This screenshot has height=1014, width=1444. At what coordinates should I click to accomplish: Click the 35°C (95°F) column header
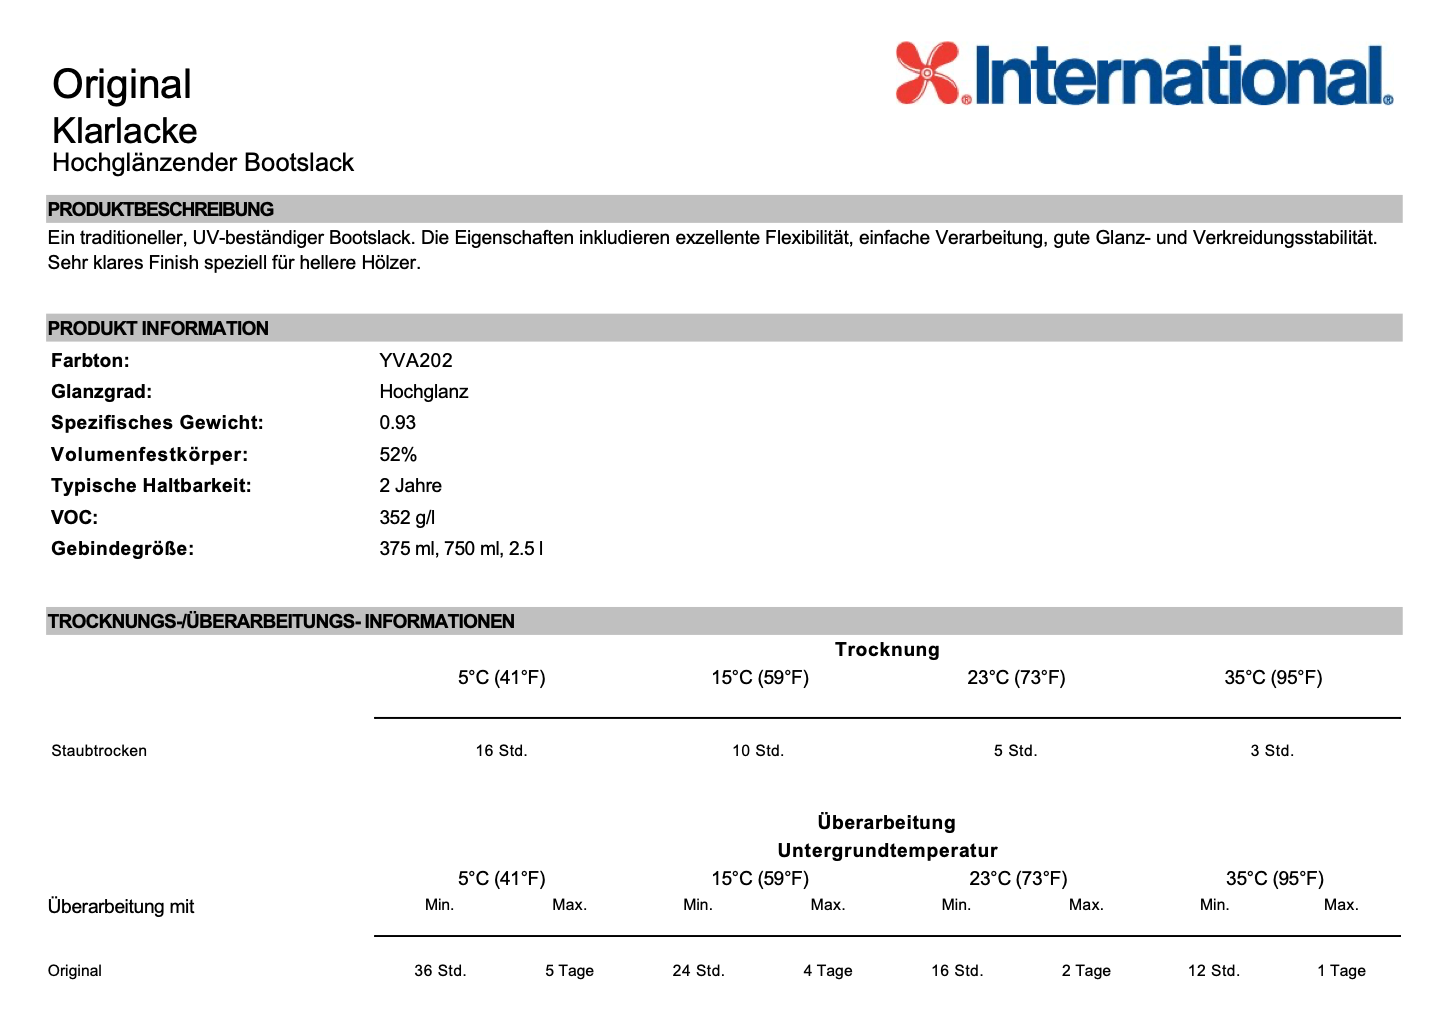point(1274,677)
